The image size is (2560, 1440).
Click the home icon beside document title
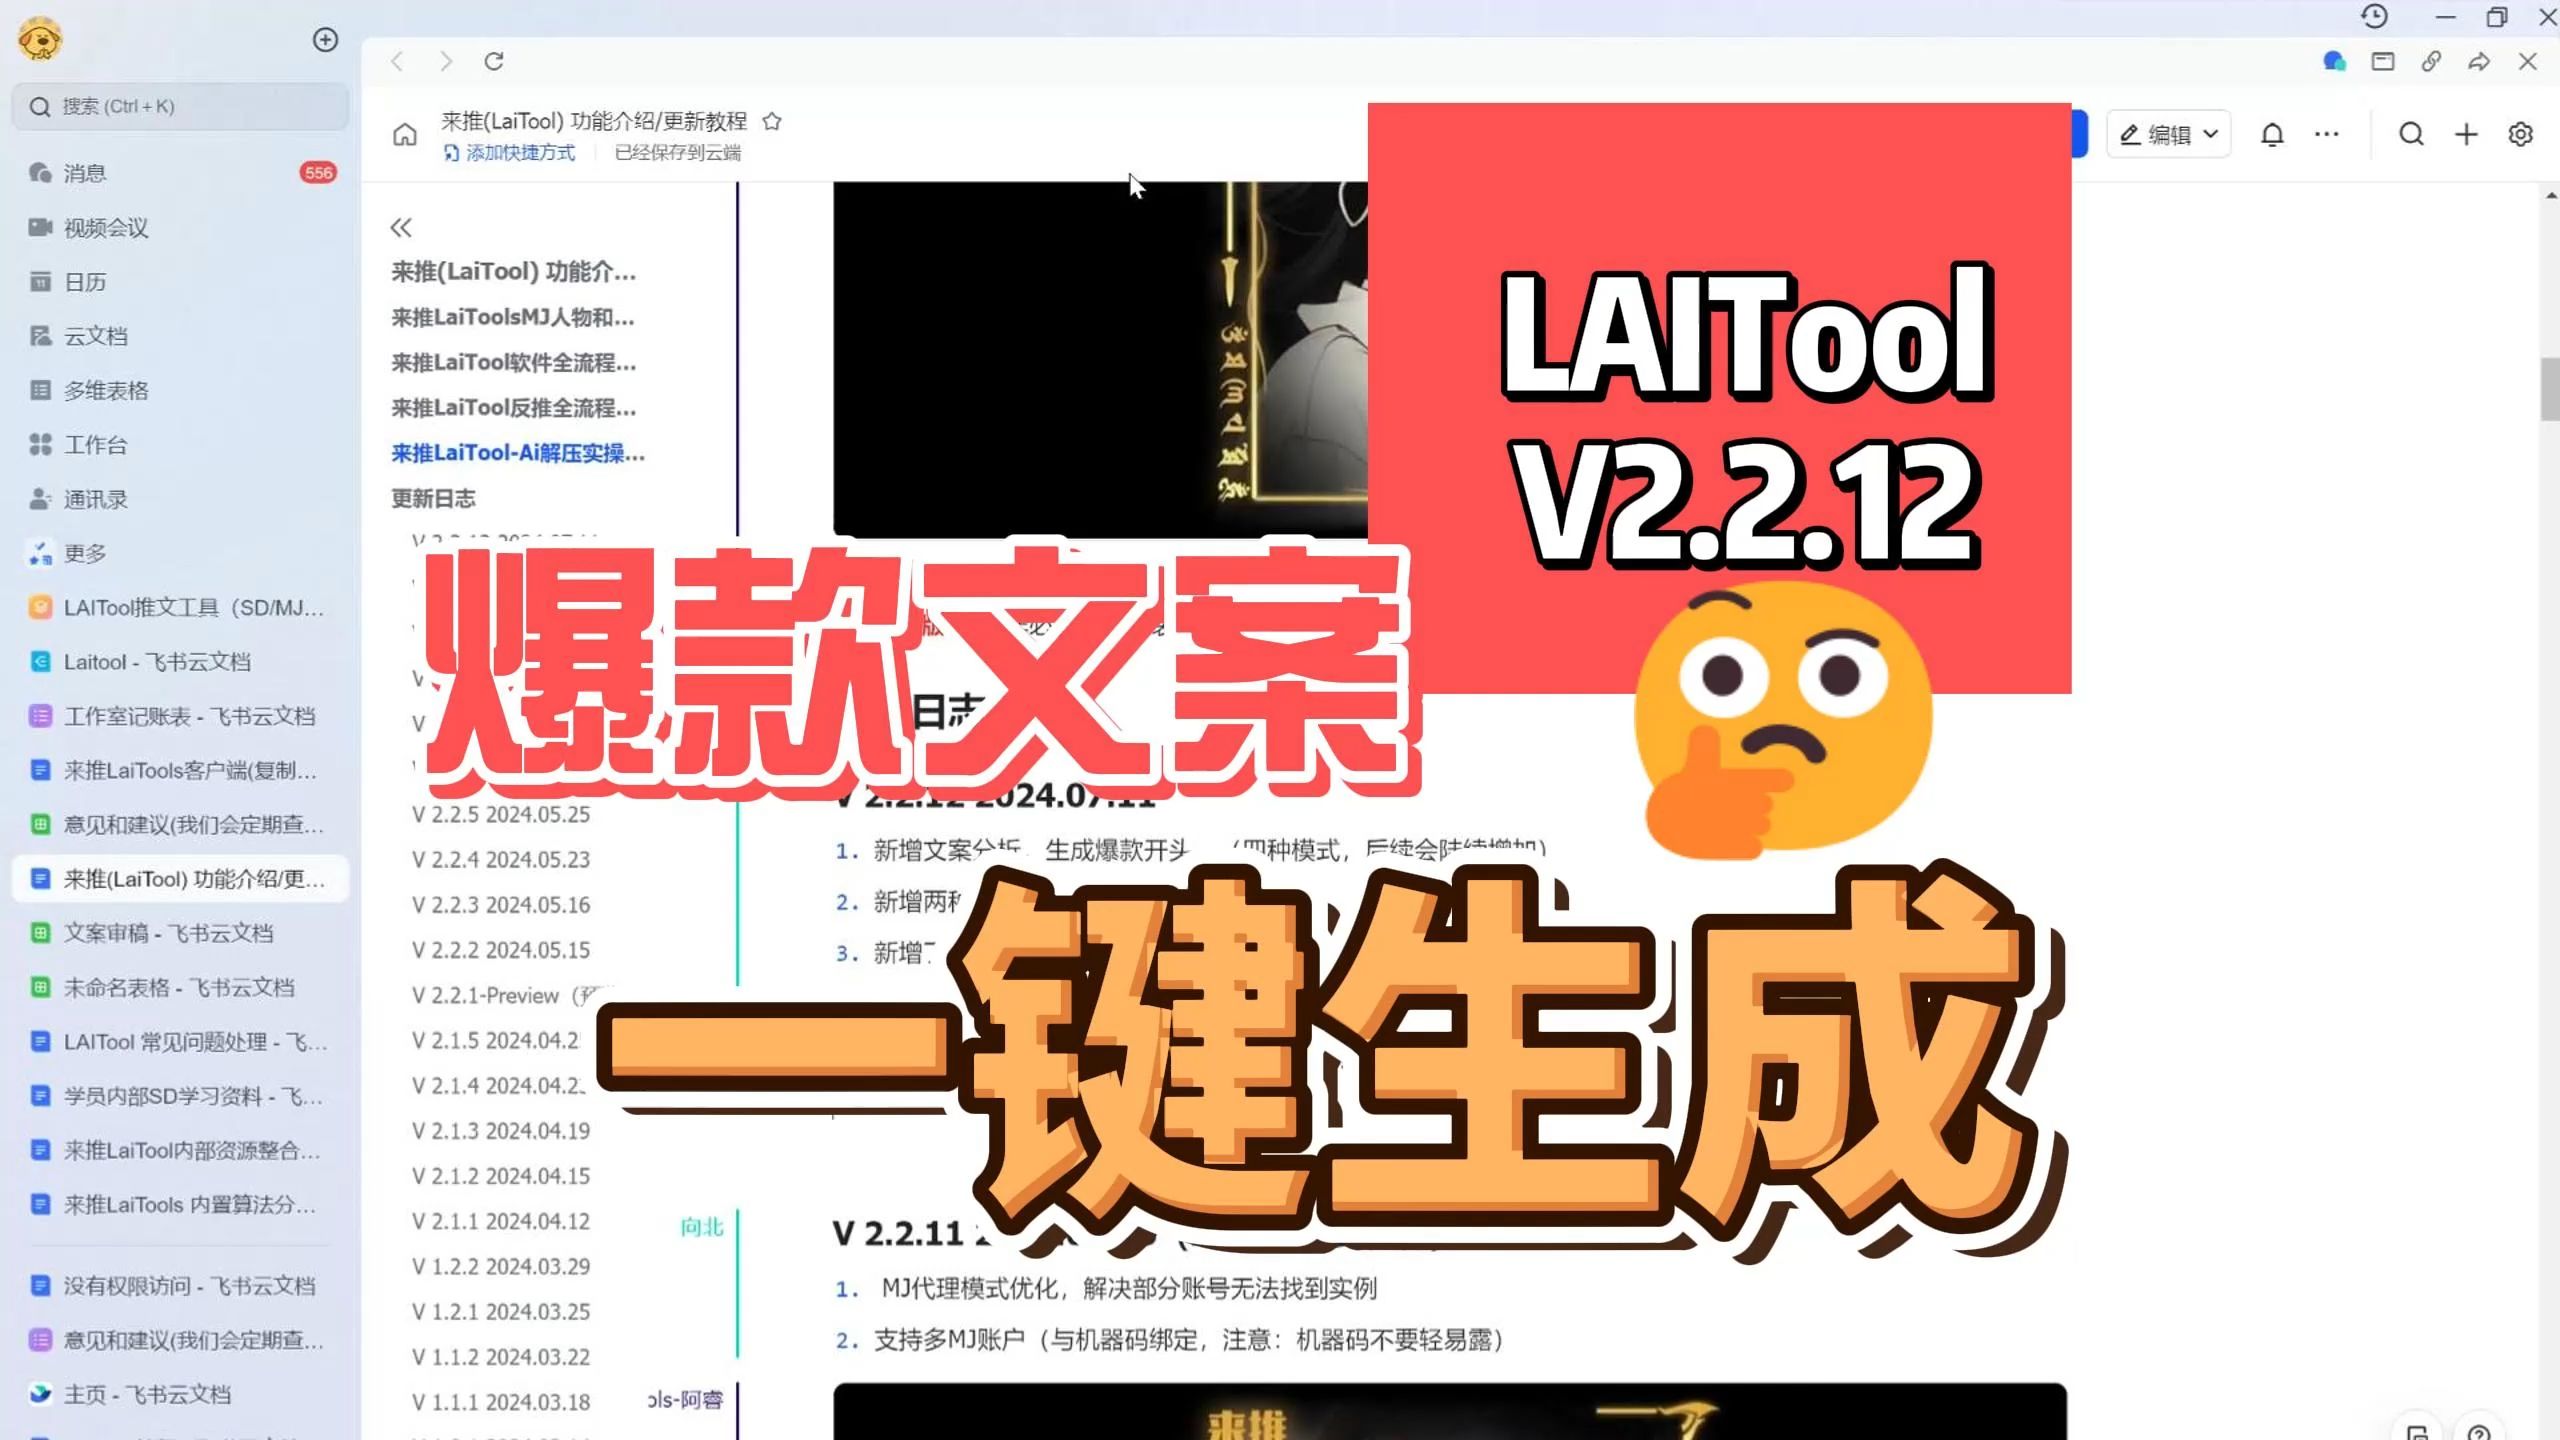coord(405,135)
